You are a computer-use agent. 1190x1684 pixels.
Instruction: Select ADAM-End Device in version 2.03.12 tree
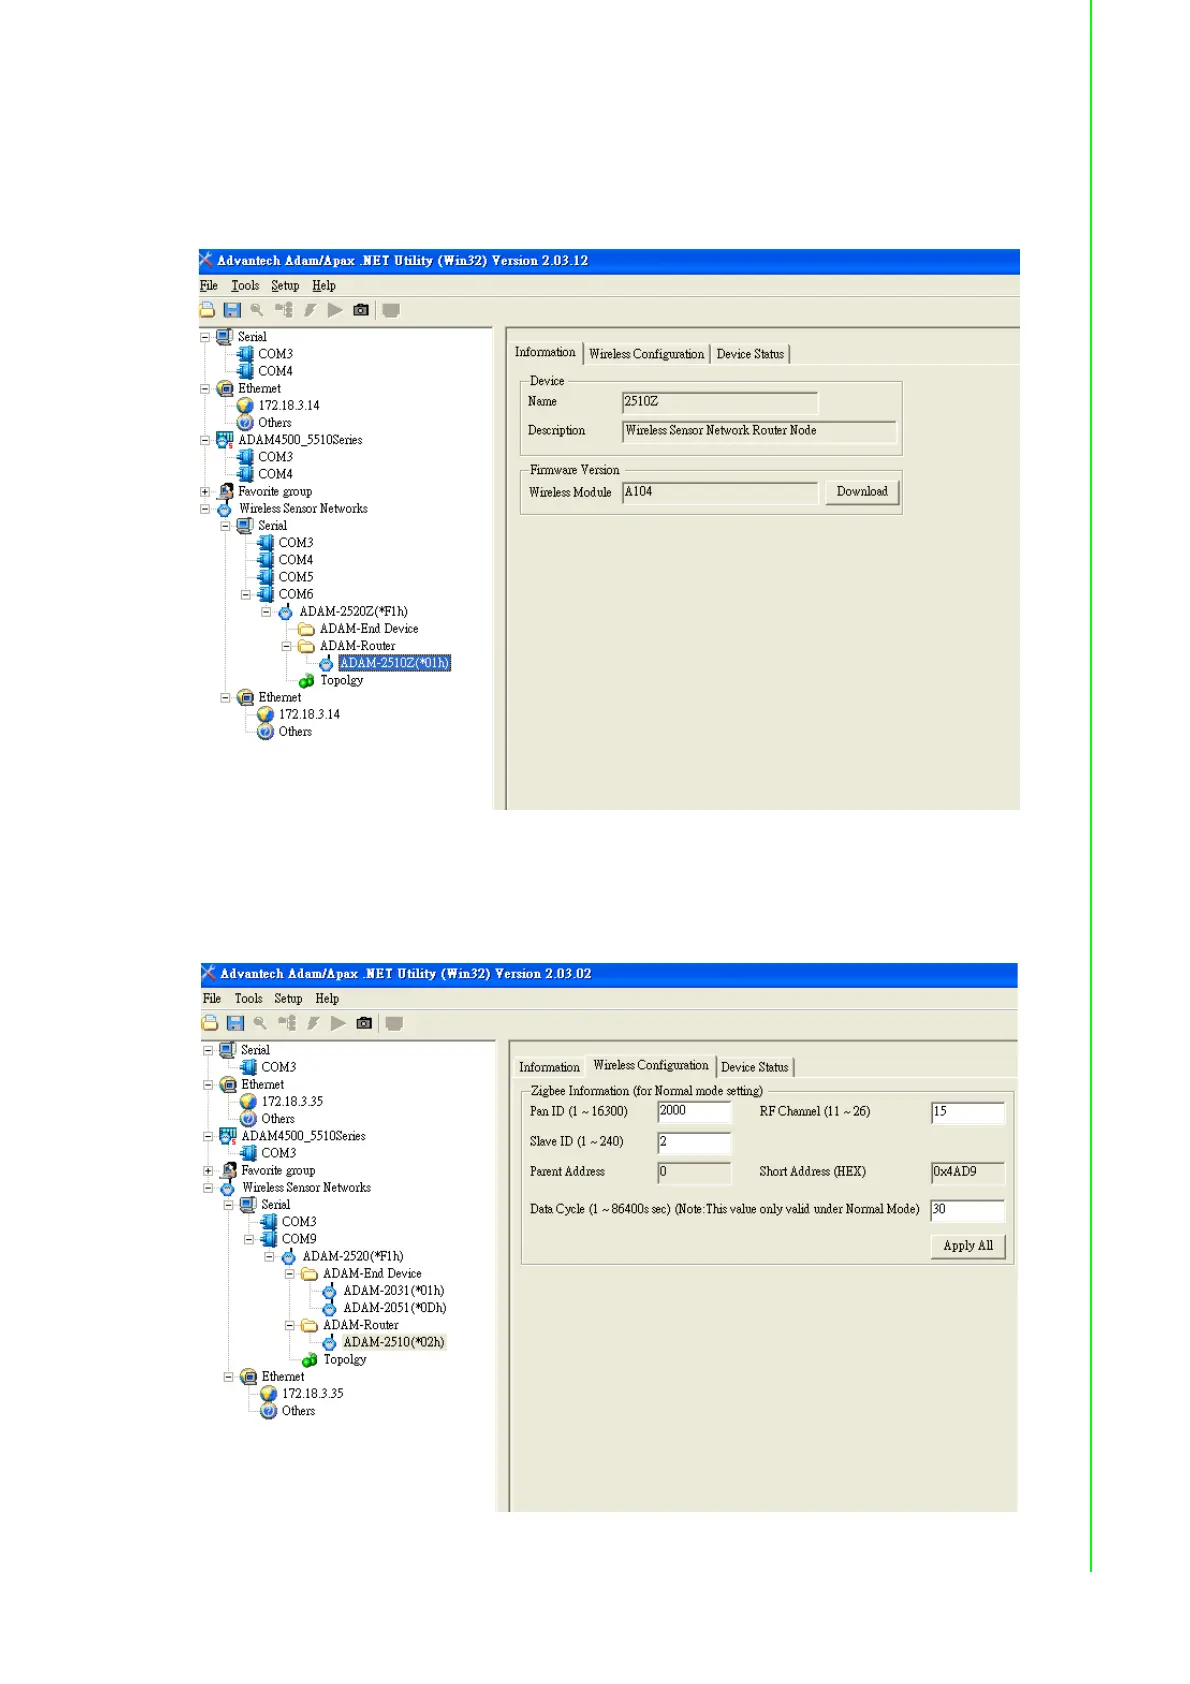[x=369, y=629]
